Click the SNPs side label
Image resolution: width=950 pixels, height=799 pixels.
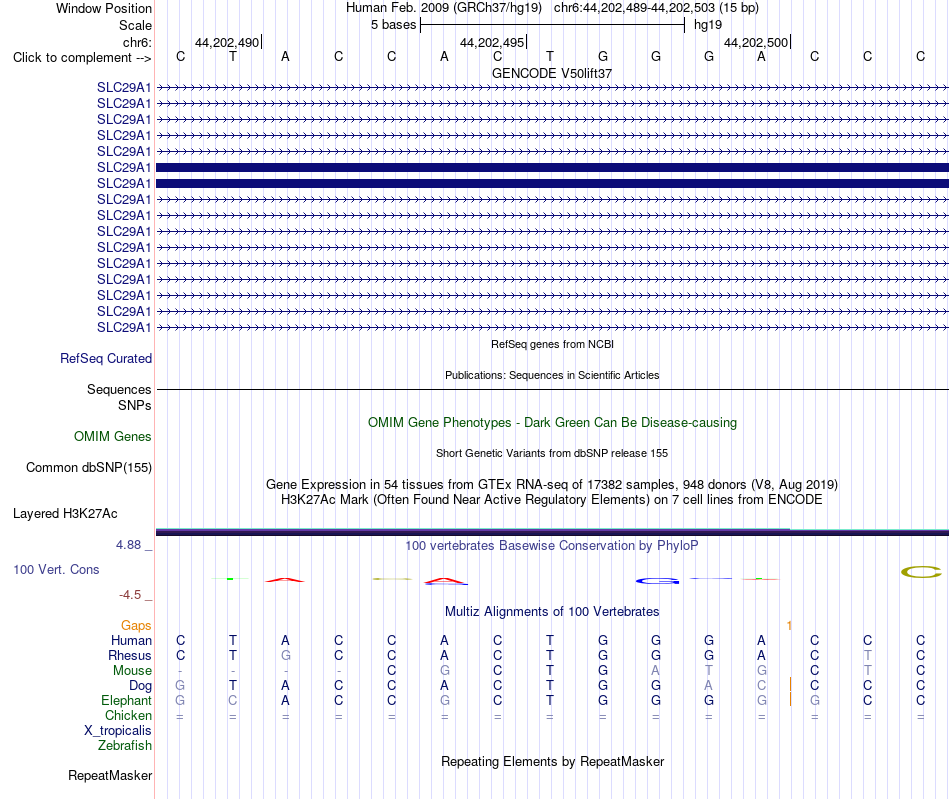[x=135, y=405]
